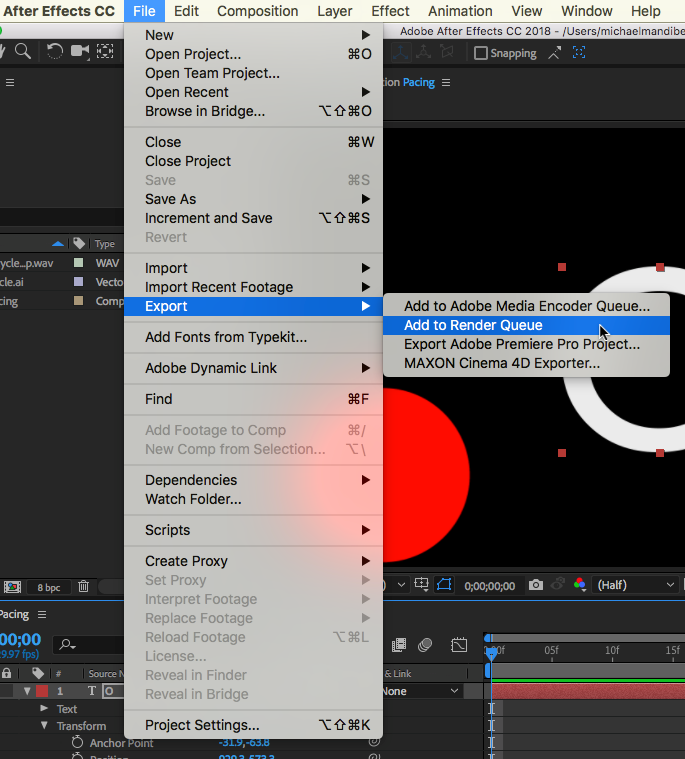
Task: Select the Unified Camera tool
Action: click(x=81, y=52)
